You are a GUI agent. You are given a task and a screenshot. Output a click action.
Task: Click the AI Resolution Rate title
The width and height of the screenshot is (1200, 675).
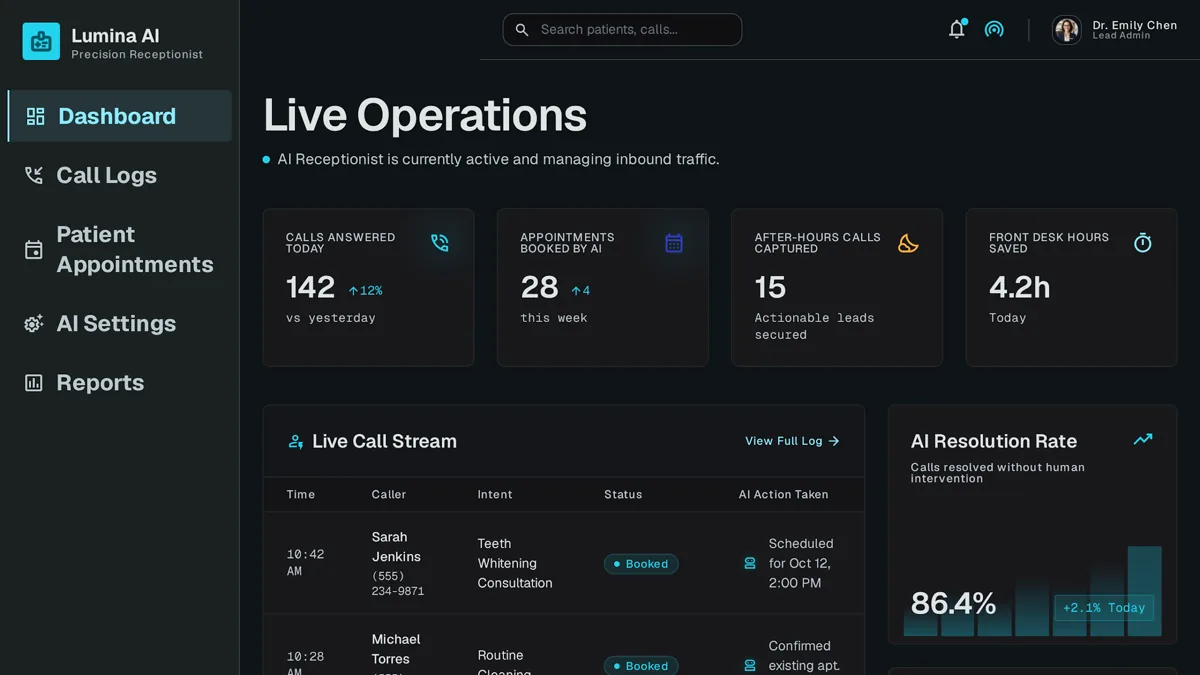(994, 441)
